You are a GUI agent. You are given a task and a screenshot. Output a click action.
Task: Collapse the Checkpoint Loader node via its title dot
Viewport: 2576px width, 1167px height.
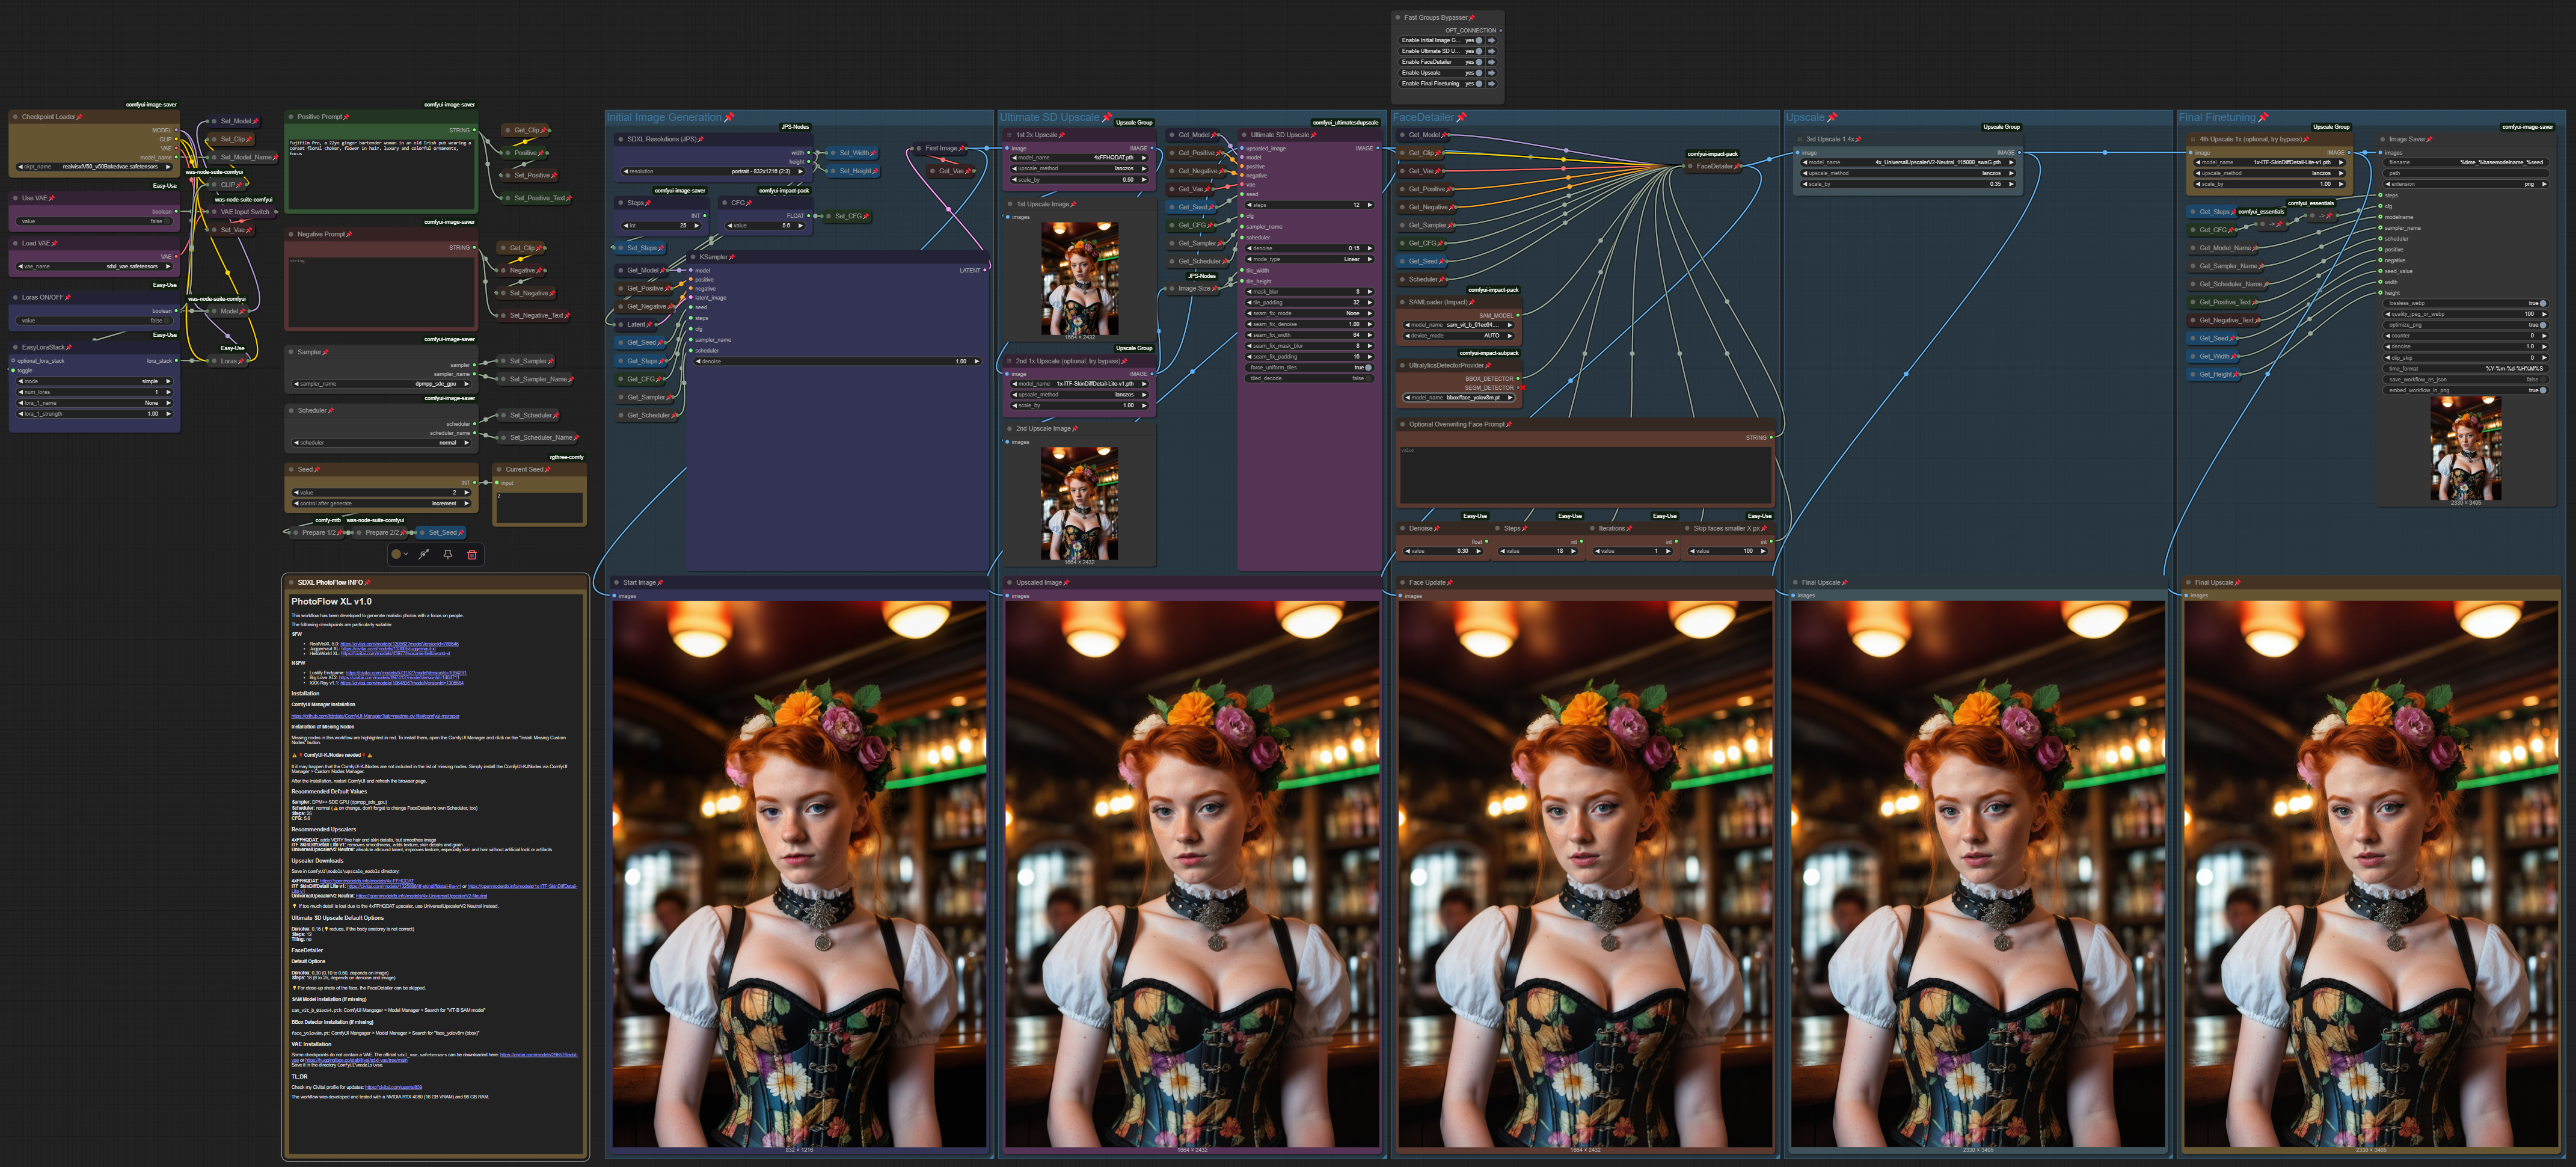[16, 117]
